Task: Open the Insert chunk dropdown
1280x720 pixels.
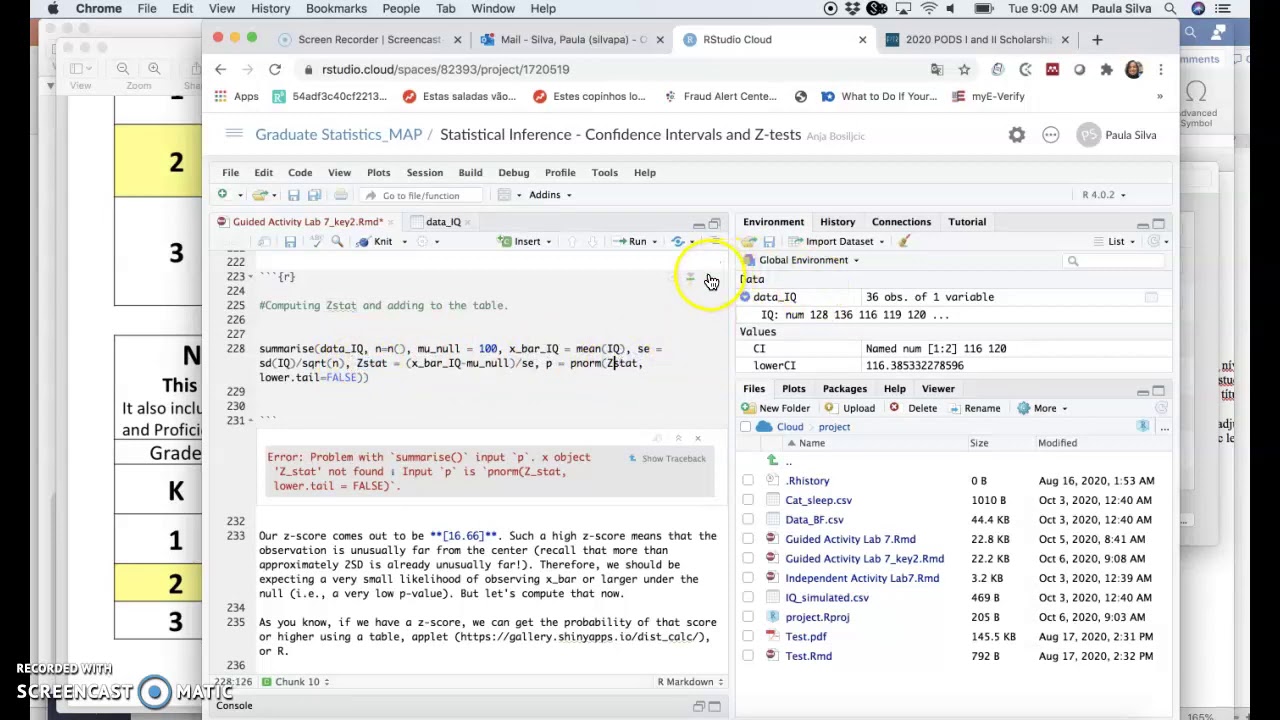Action: [x=527, y=241]
